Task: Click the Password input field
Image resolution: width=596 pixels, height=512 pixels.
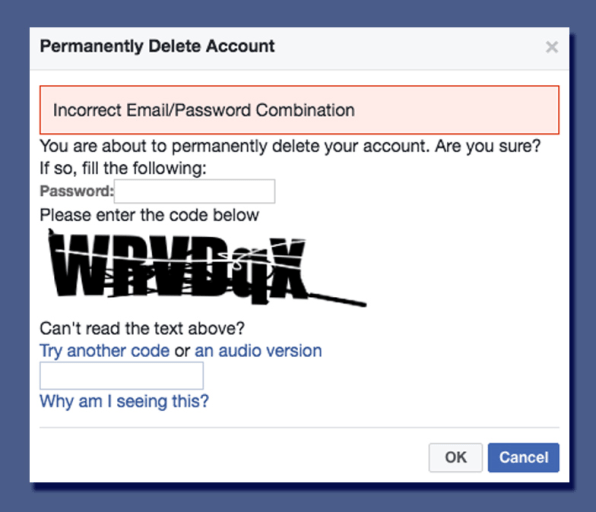Action: pyautogui.click(x=195, y=191)
